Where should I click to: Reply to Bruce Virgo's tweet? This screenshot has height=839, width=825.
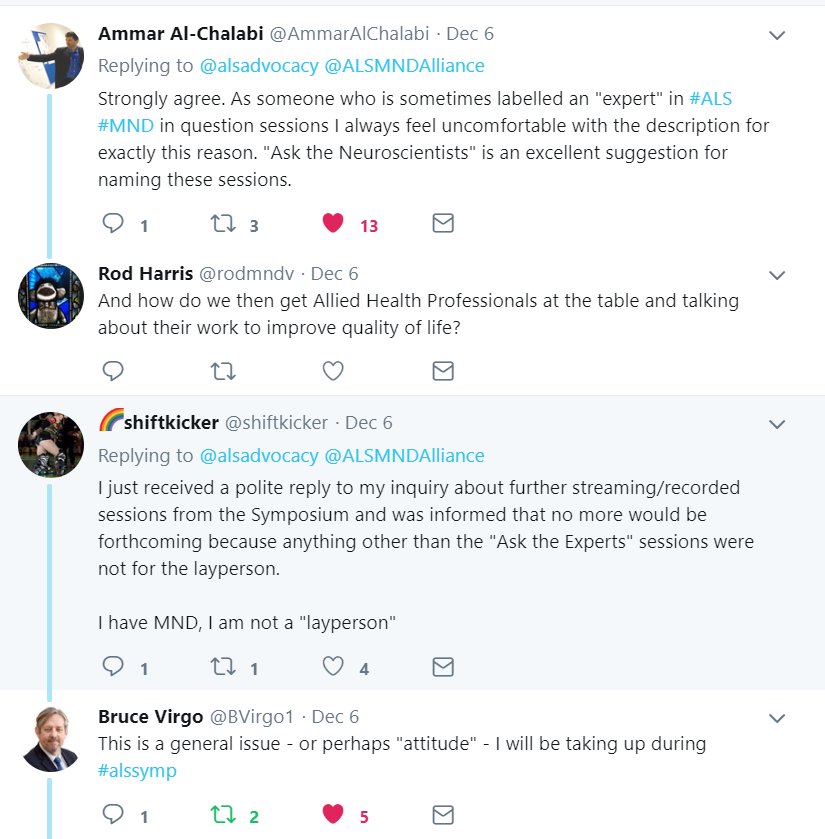click(x=113, y=815)
